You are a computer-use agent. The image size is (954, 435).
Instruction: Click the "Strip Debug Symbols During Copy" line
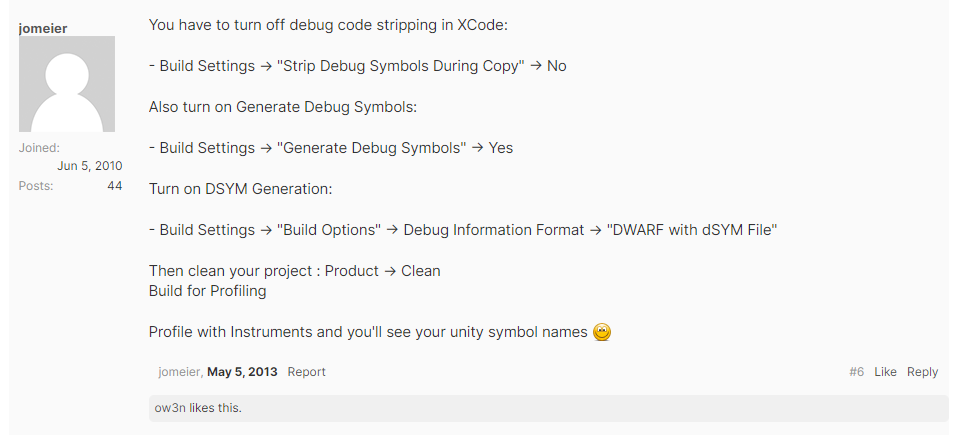(400, 65)
